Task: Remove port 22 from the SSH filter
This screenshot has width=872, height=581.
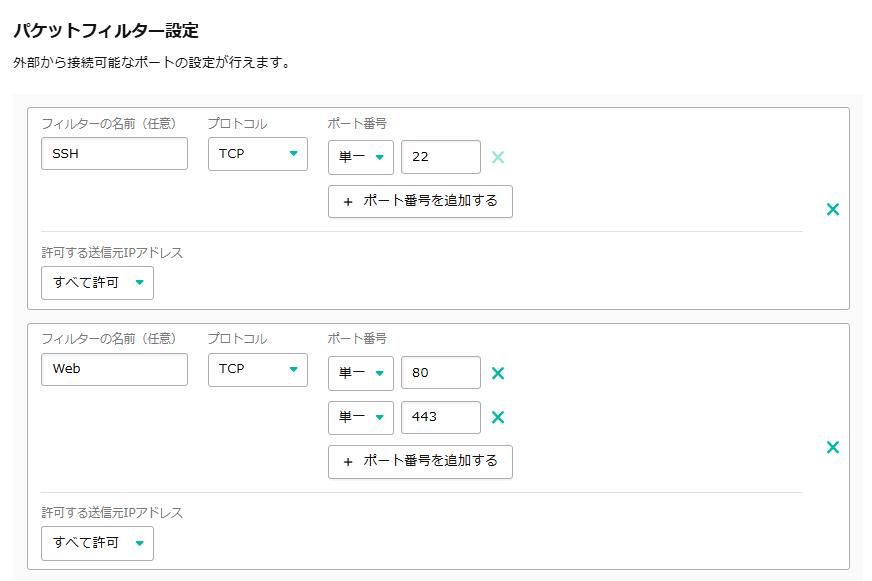Action: [497, 157]
